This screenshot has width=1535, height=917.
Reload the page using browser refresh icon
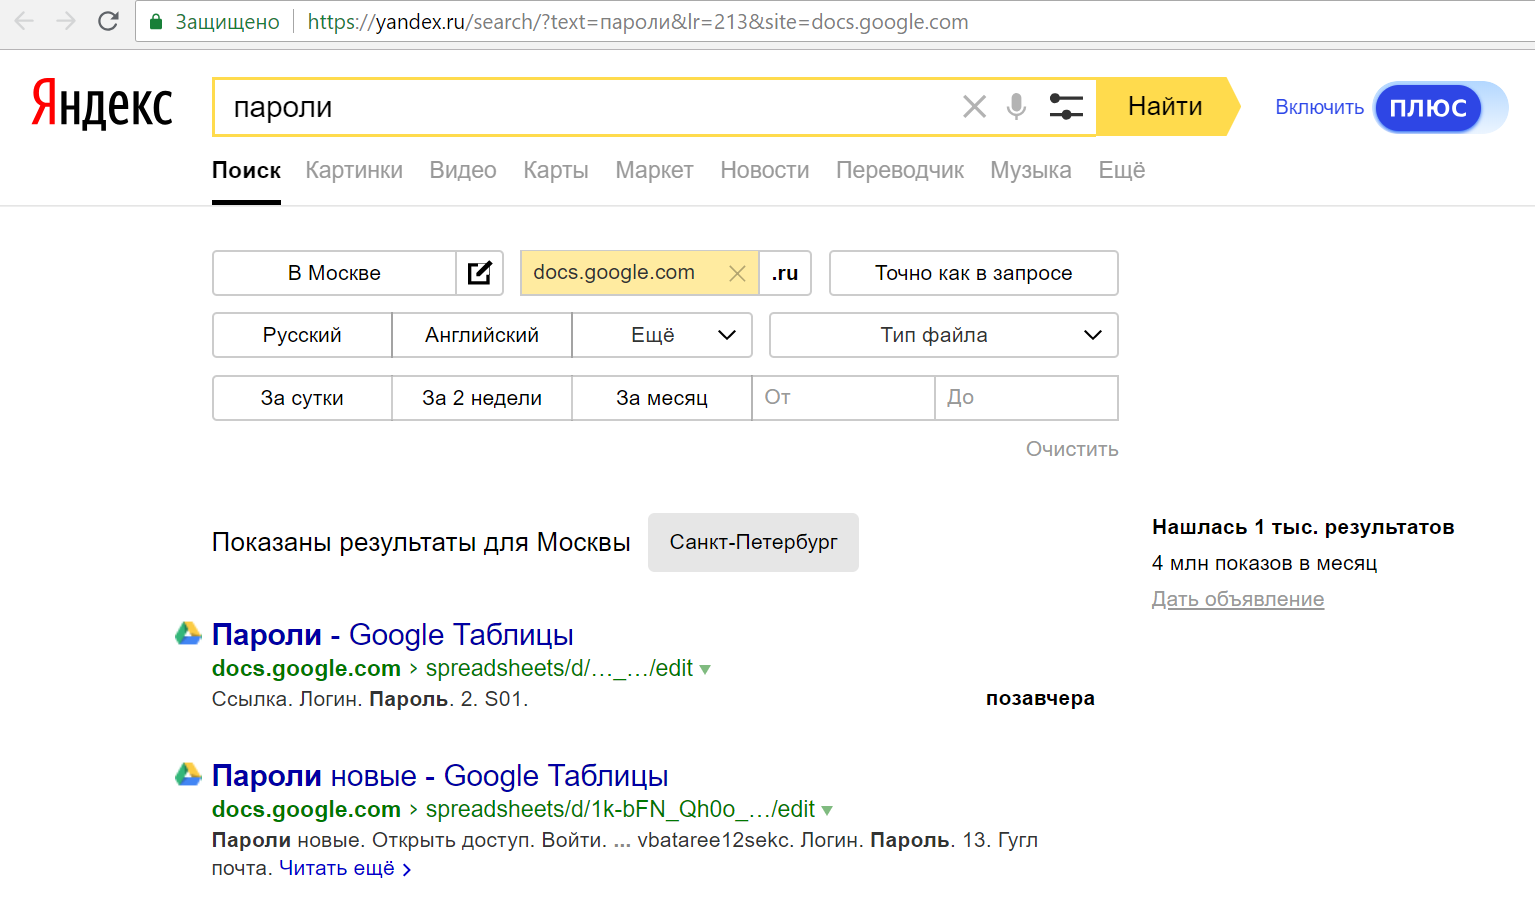pos(108,21)
